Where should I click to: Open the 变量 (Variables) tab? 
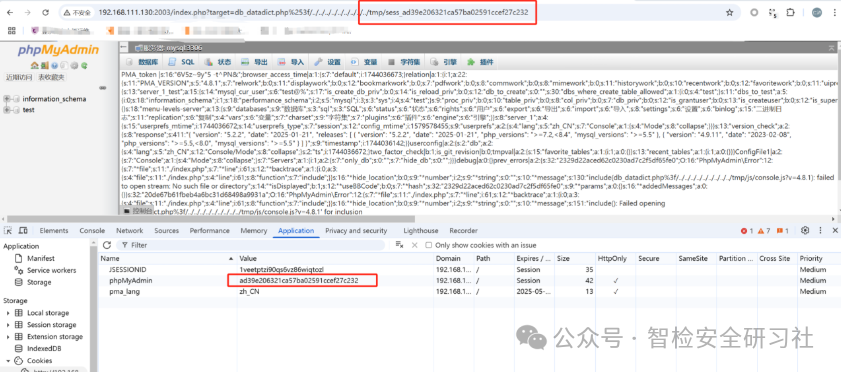tap(364, 62)
